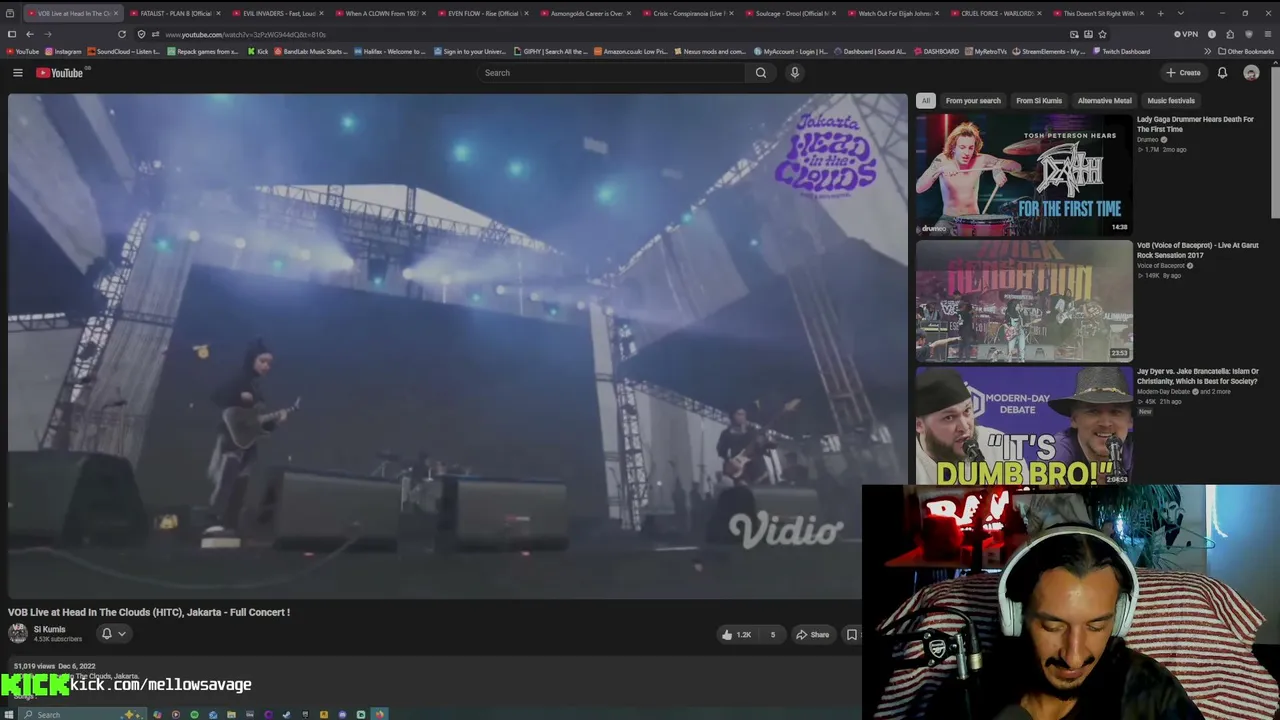This screenshot has height=720, width=1280.
Task: Reload the page in browser toolbar
Action: click(122, 34)
